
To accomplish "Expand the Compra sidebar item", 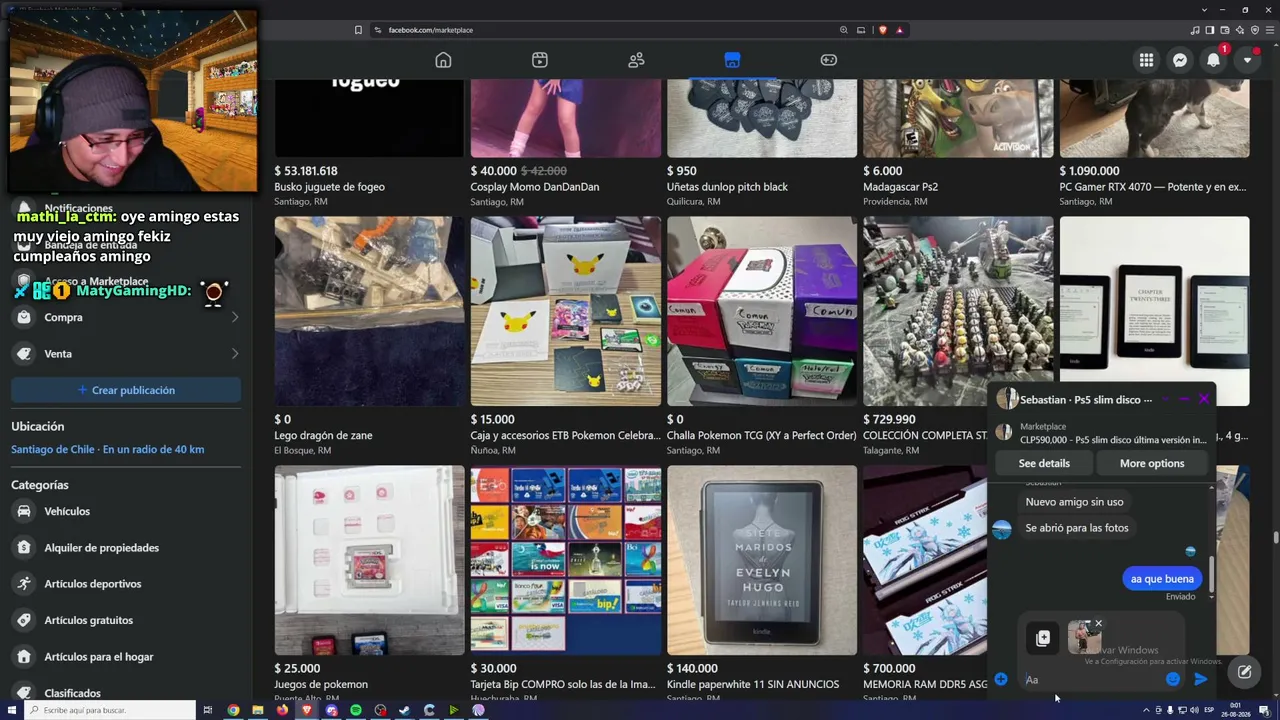I will point(126,317).
